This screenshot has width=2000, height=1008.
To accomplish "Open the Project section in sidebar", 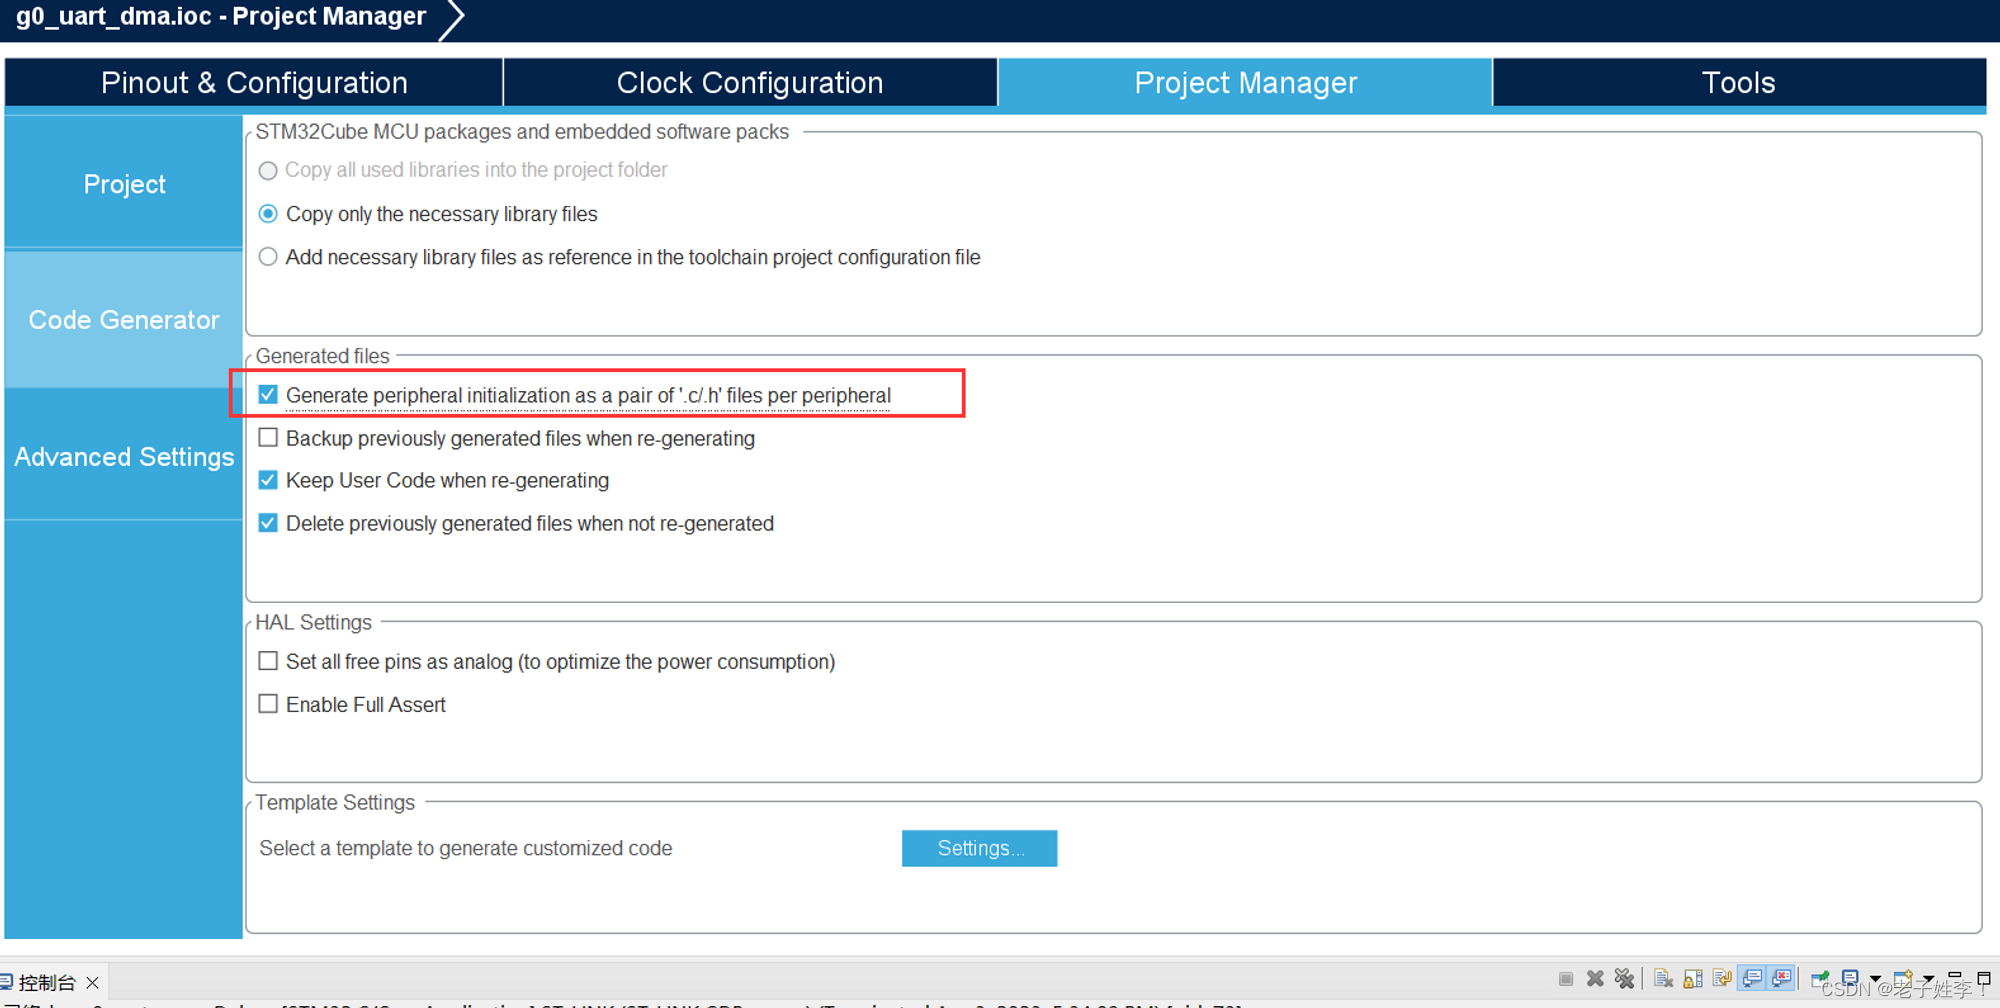I will (124, 184).
